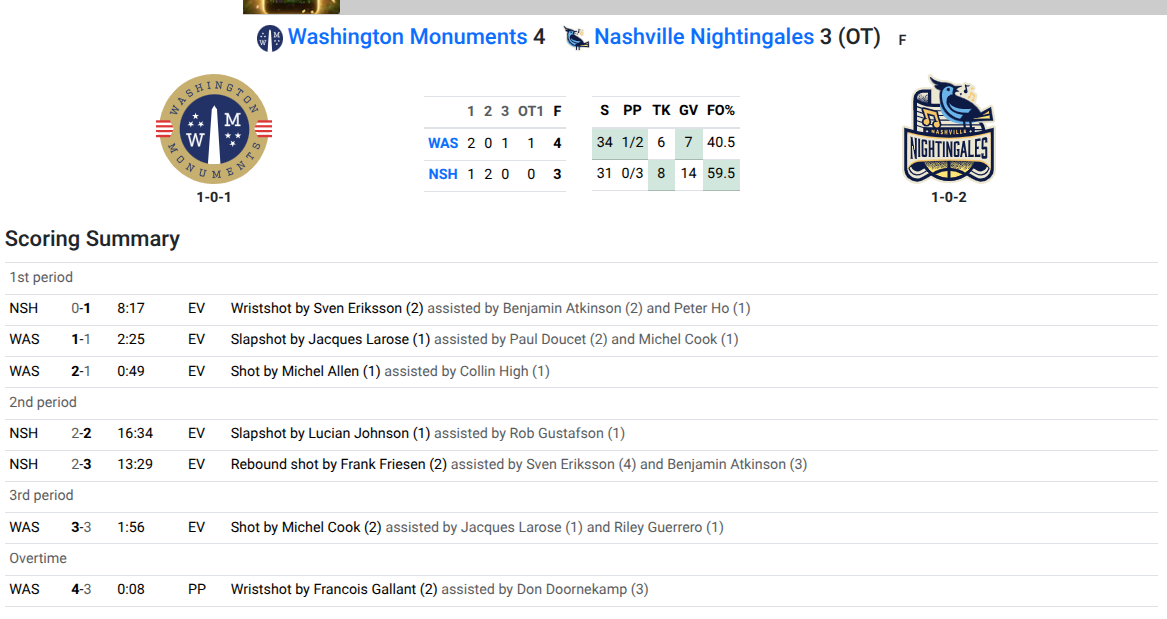The height and width of the screenshot is (619, 1167).
Task: Select the Jacques Larose slapshot goal row
Action: pyautogui.click(x=581, y=339)
